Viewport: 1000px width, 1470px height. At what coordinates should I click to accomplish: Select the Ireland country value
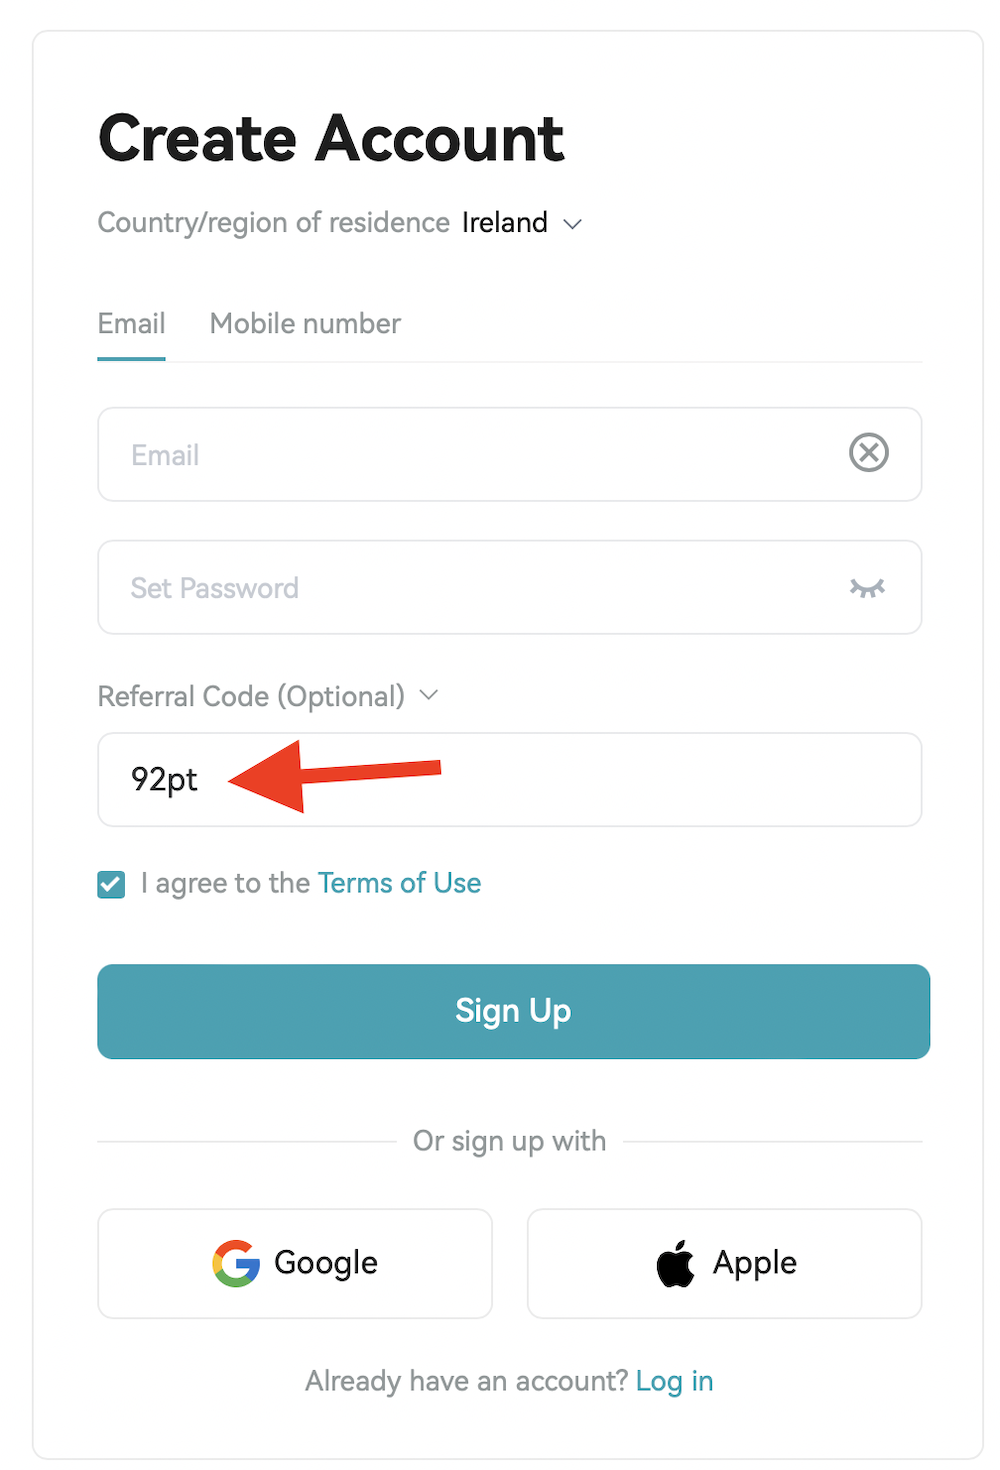tap(504, 222)
